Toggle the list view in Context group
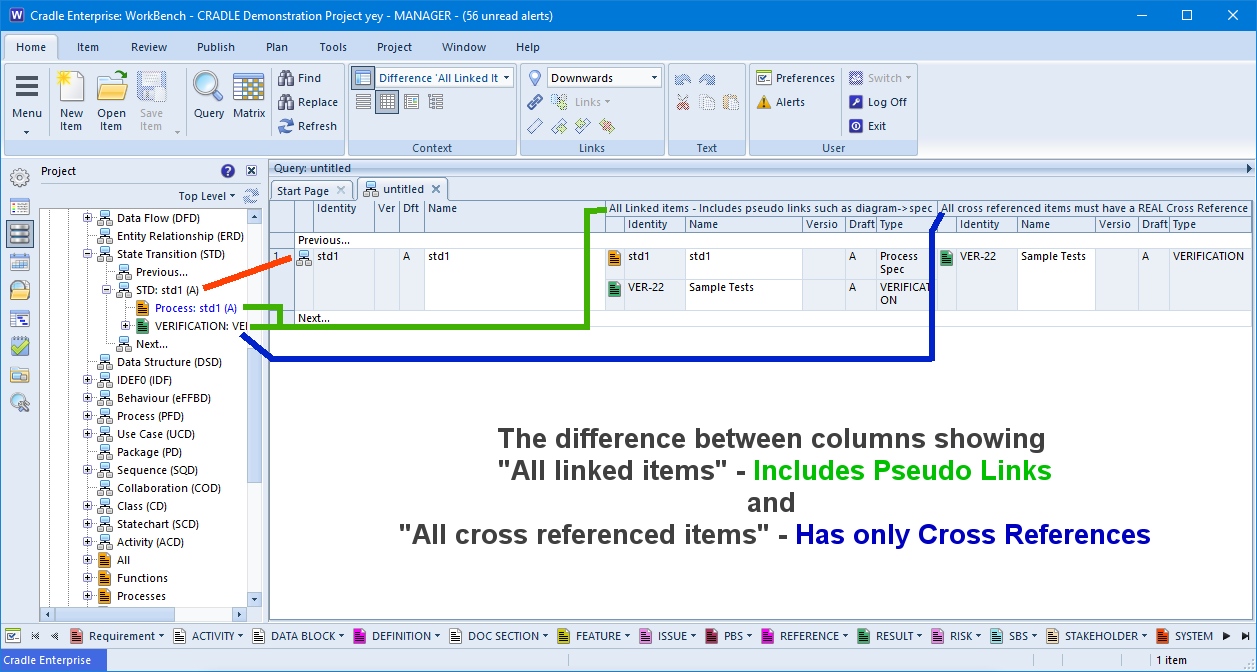1257x672 pixels. click(x=365, y=101)
